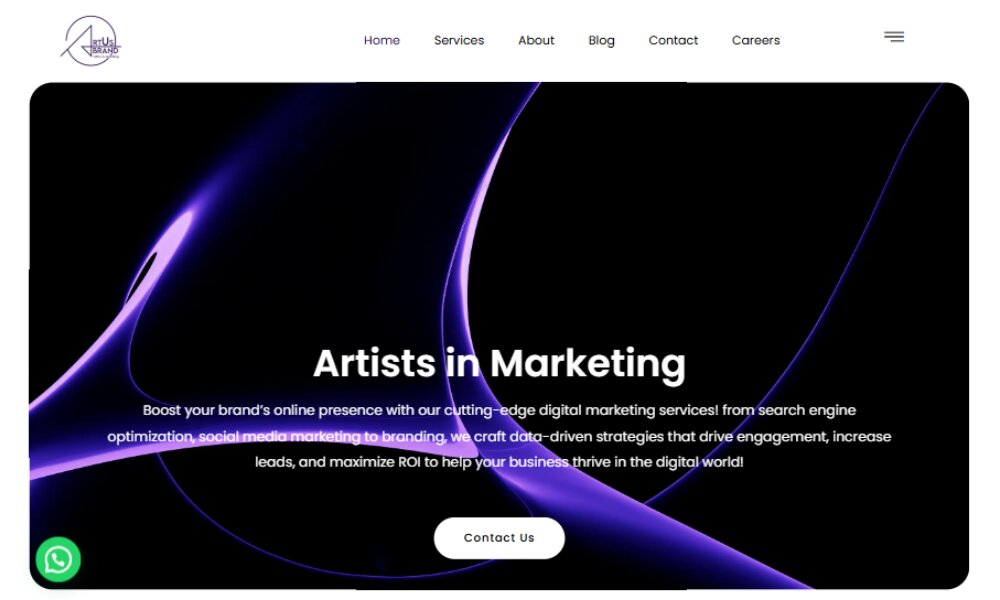
Task: Select Contact in the navigation bar
Action: 673,40
